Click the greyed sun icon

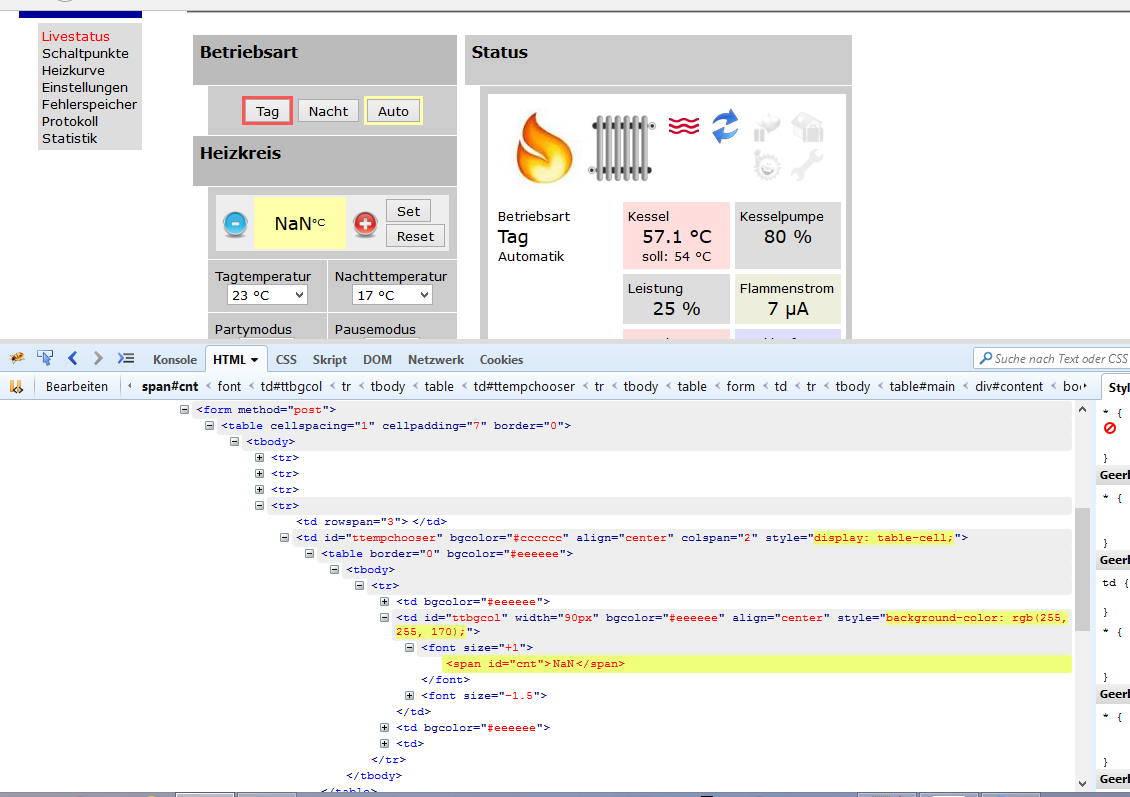point(767,165)
